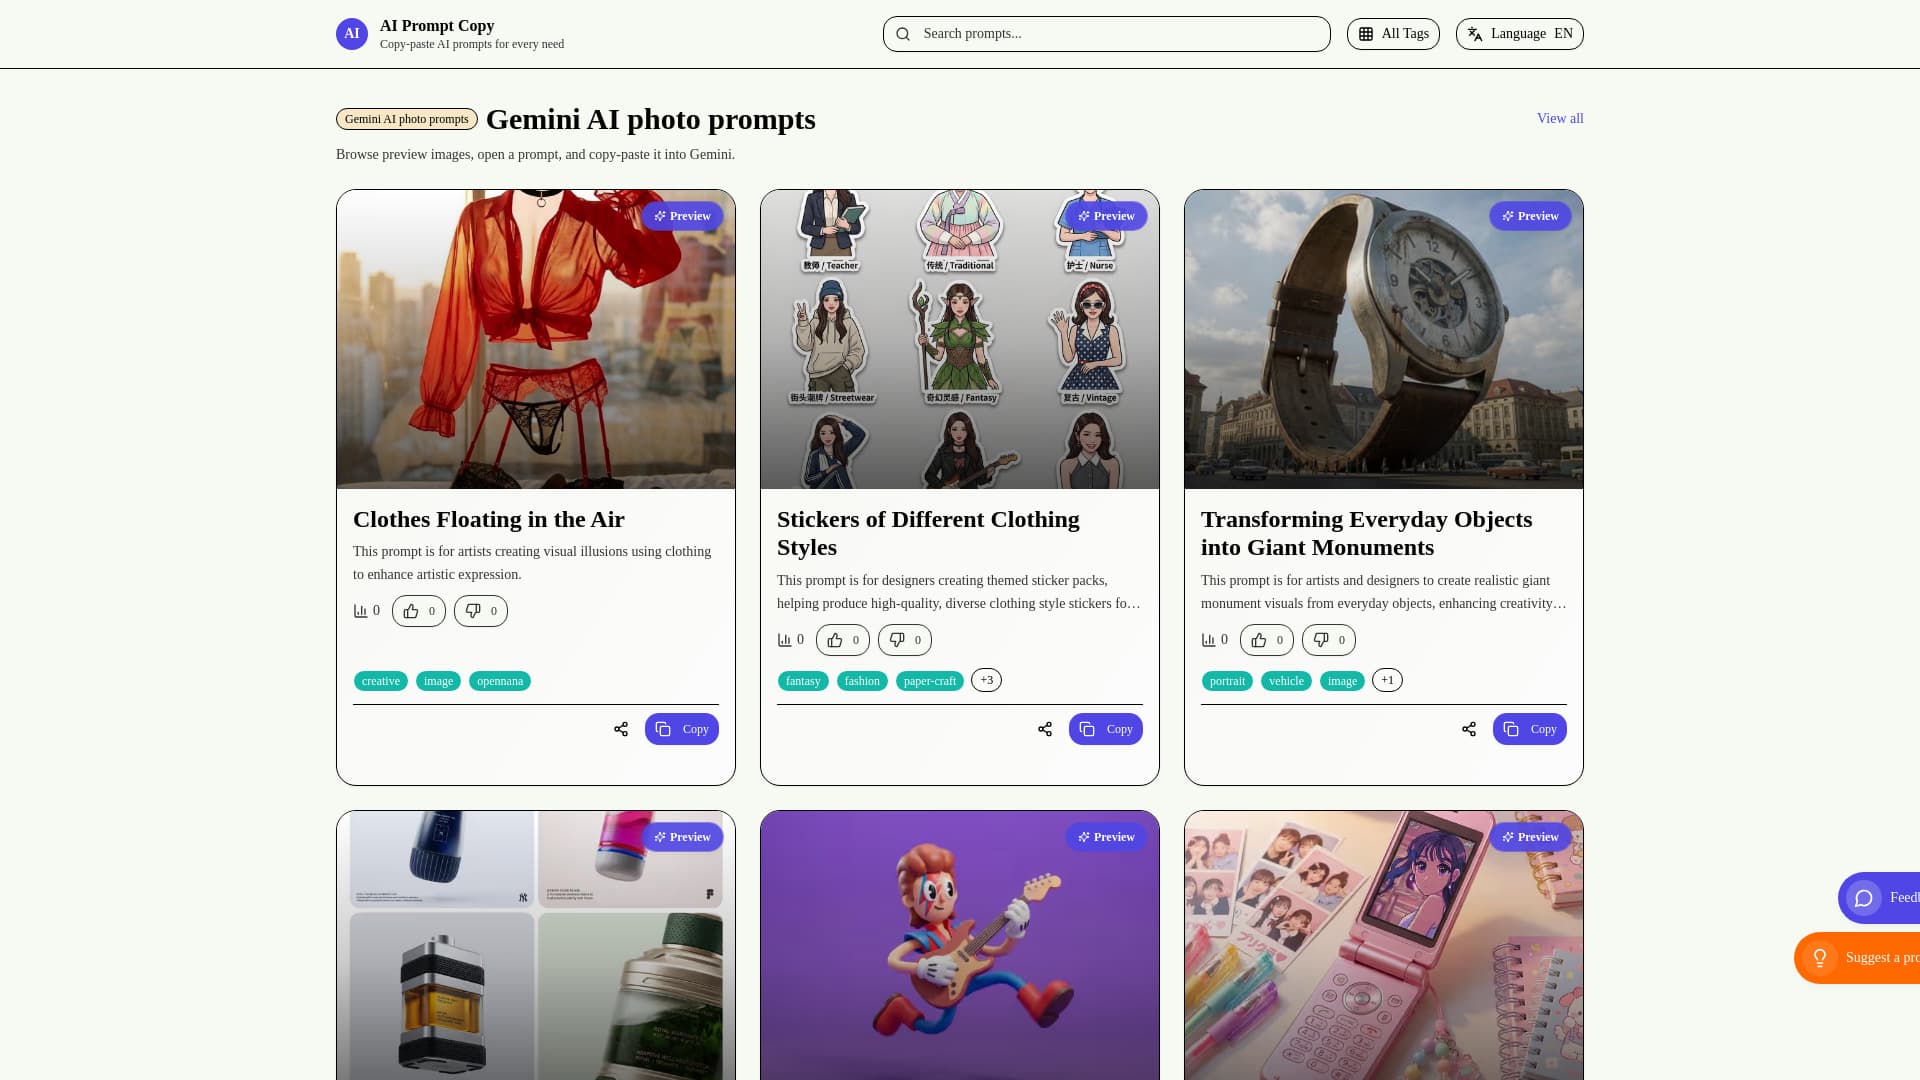This screenshot has height=1080, width=1920.
Task: Toggle the thumbs-up vote on Clothes Floating
Action: (417, 610)
